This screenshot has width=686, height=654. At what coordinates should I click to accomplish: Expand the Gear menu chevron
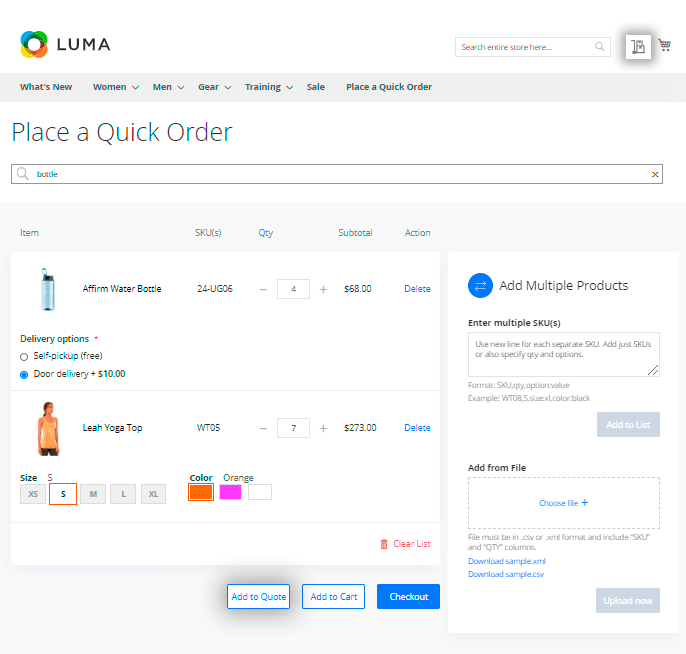228,87
